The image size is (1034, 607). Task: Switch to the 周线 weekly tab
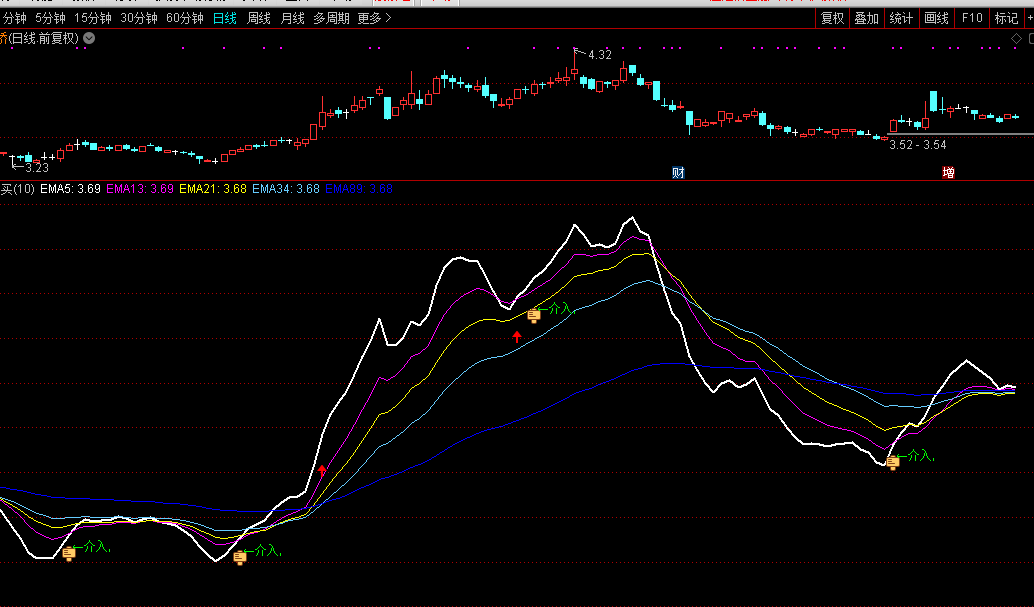(259, 18)
